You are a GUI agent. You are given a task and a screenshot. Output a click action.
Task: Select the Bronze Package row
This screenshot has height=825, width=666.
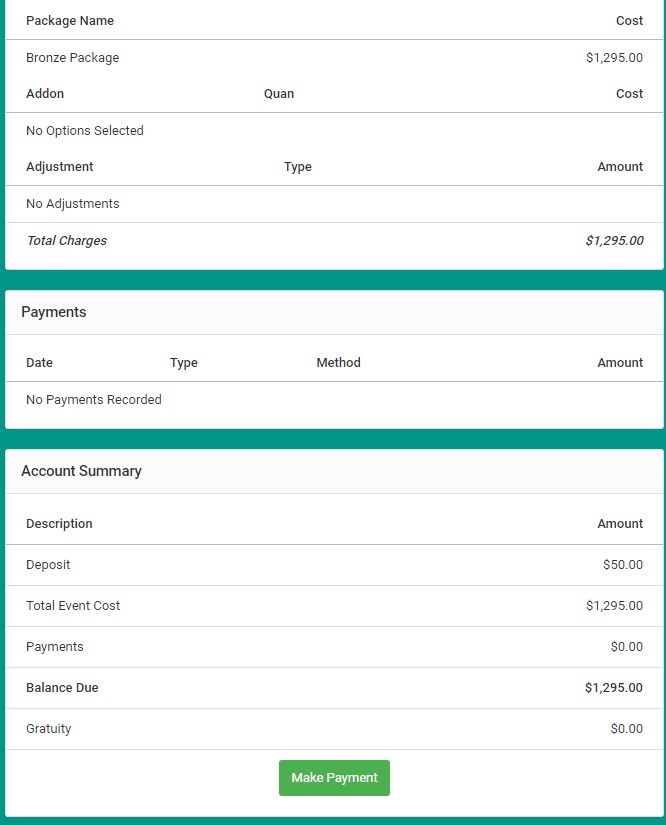tap(72, 57)
